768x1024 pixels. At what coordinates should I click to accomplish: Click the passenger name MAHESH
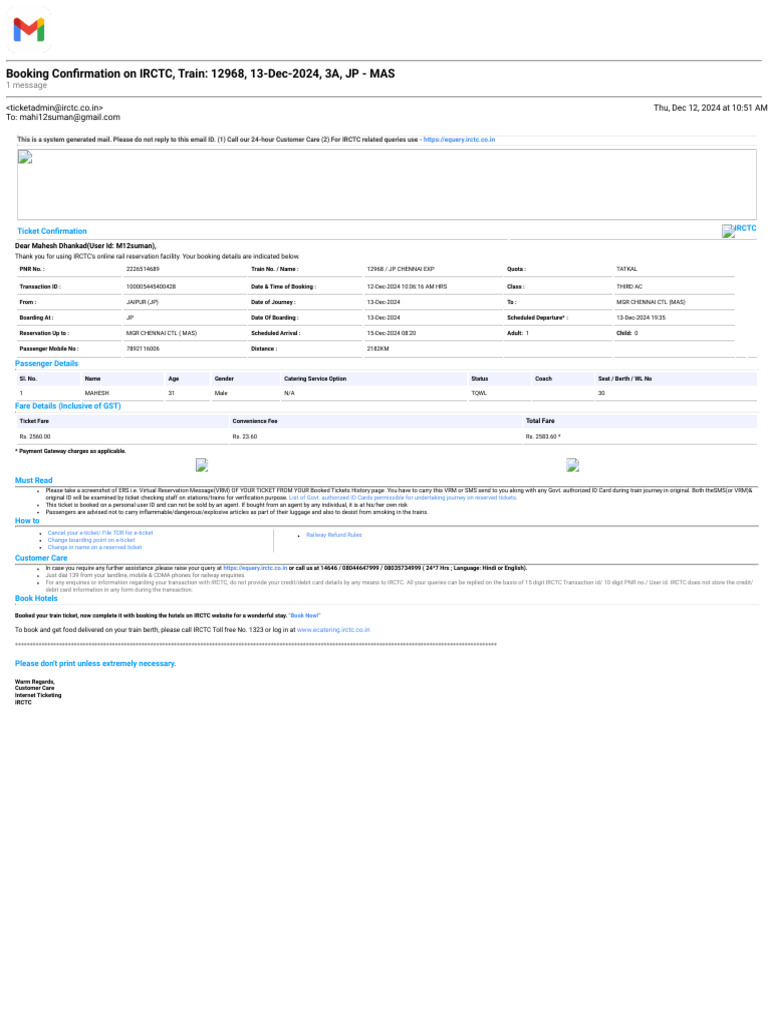click(97, 393)
